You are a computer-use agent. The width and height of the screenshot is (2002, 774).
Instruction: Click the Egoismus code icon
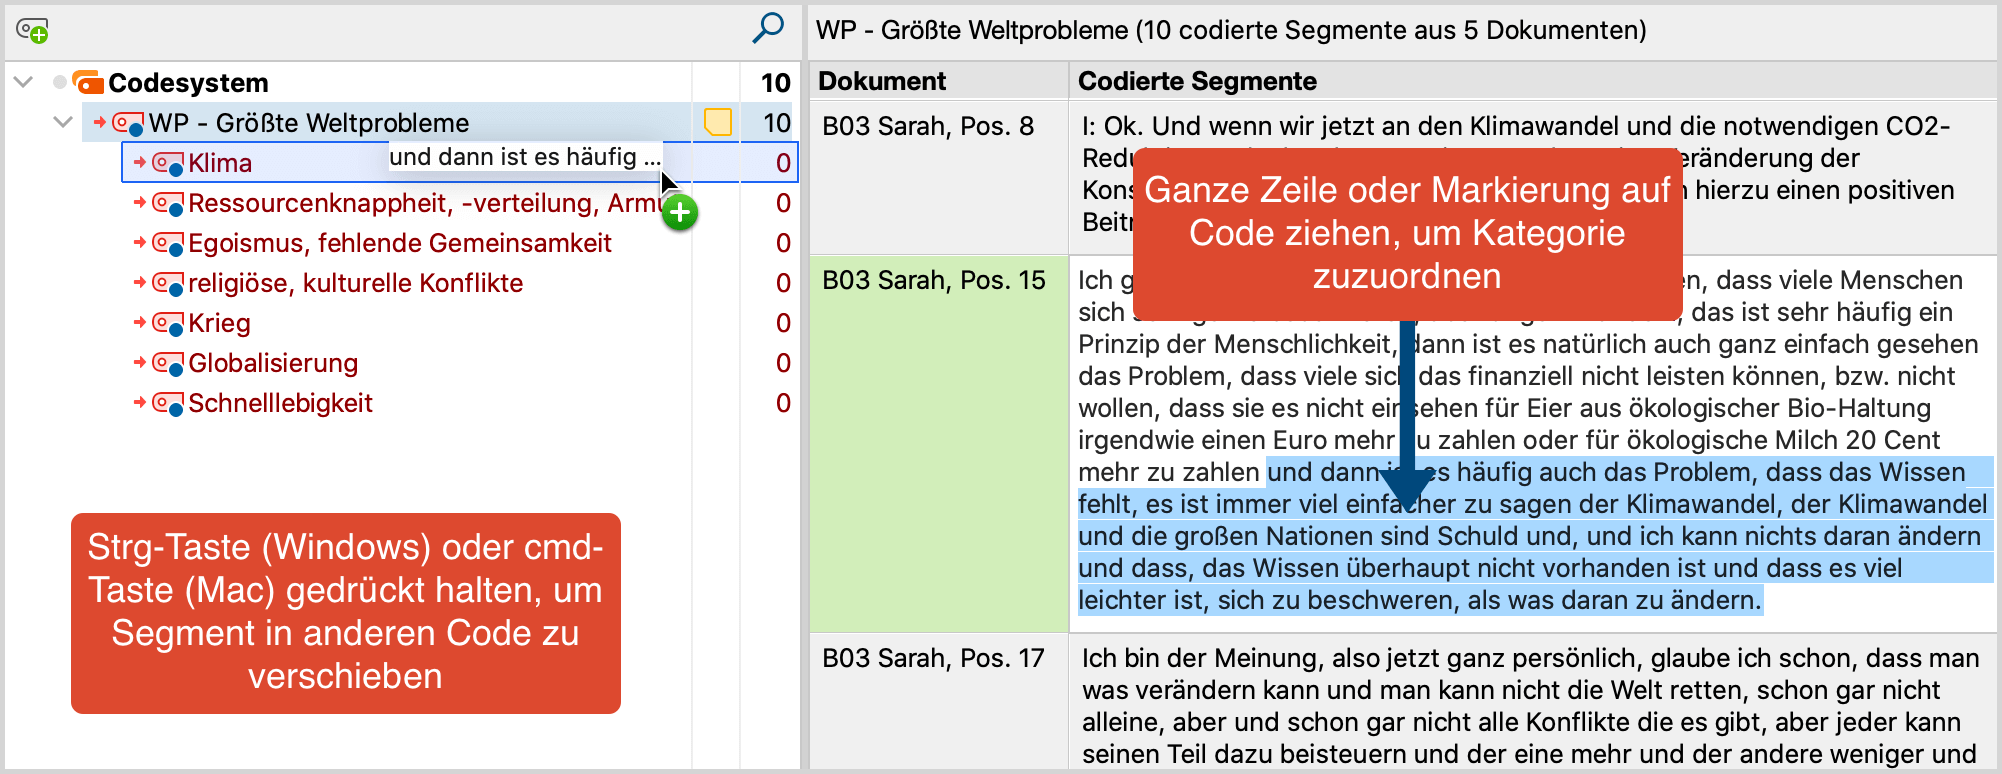(168, 243)
